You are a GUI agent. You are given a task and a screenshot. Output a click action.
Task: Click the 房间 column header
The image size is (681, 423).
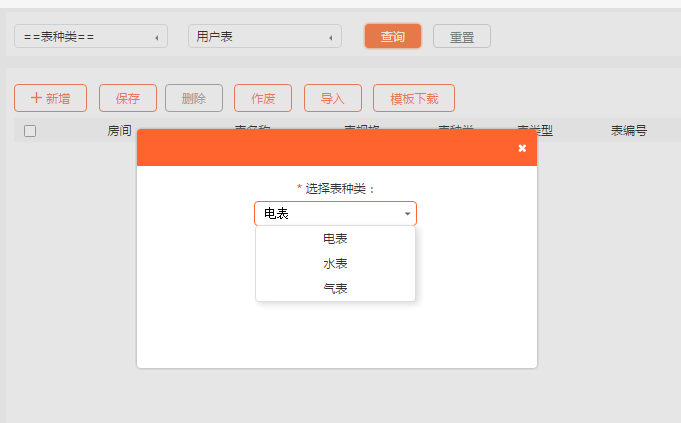point(119,131)
